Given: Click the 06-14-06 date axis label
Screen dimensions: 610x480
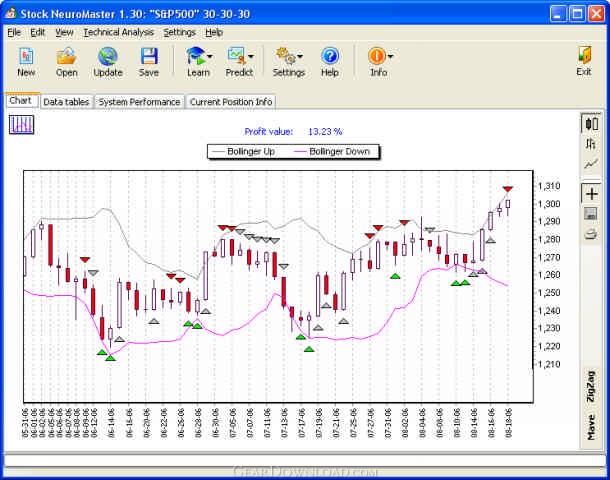Looking at the screenshot, I should click(x=112, y=423).
